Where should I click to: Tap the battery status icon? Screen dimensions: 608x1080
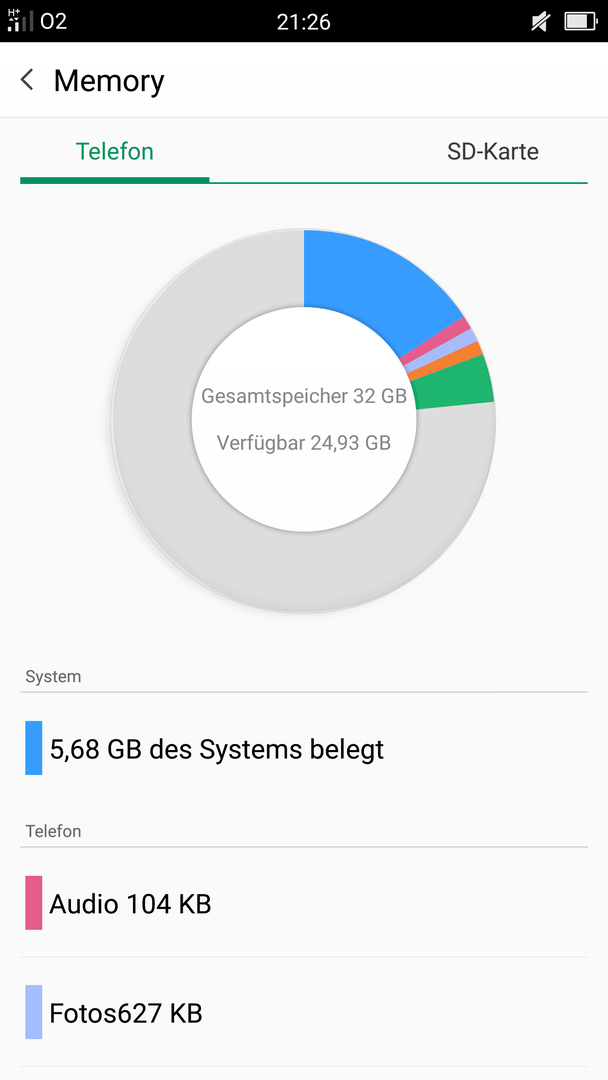point(580,21)
